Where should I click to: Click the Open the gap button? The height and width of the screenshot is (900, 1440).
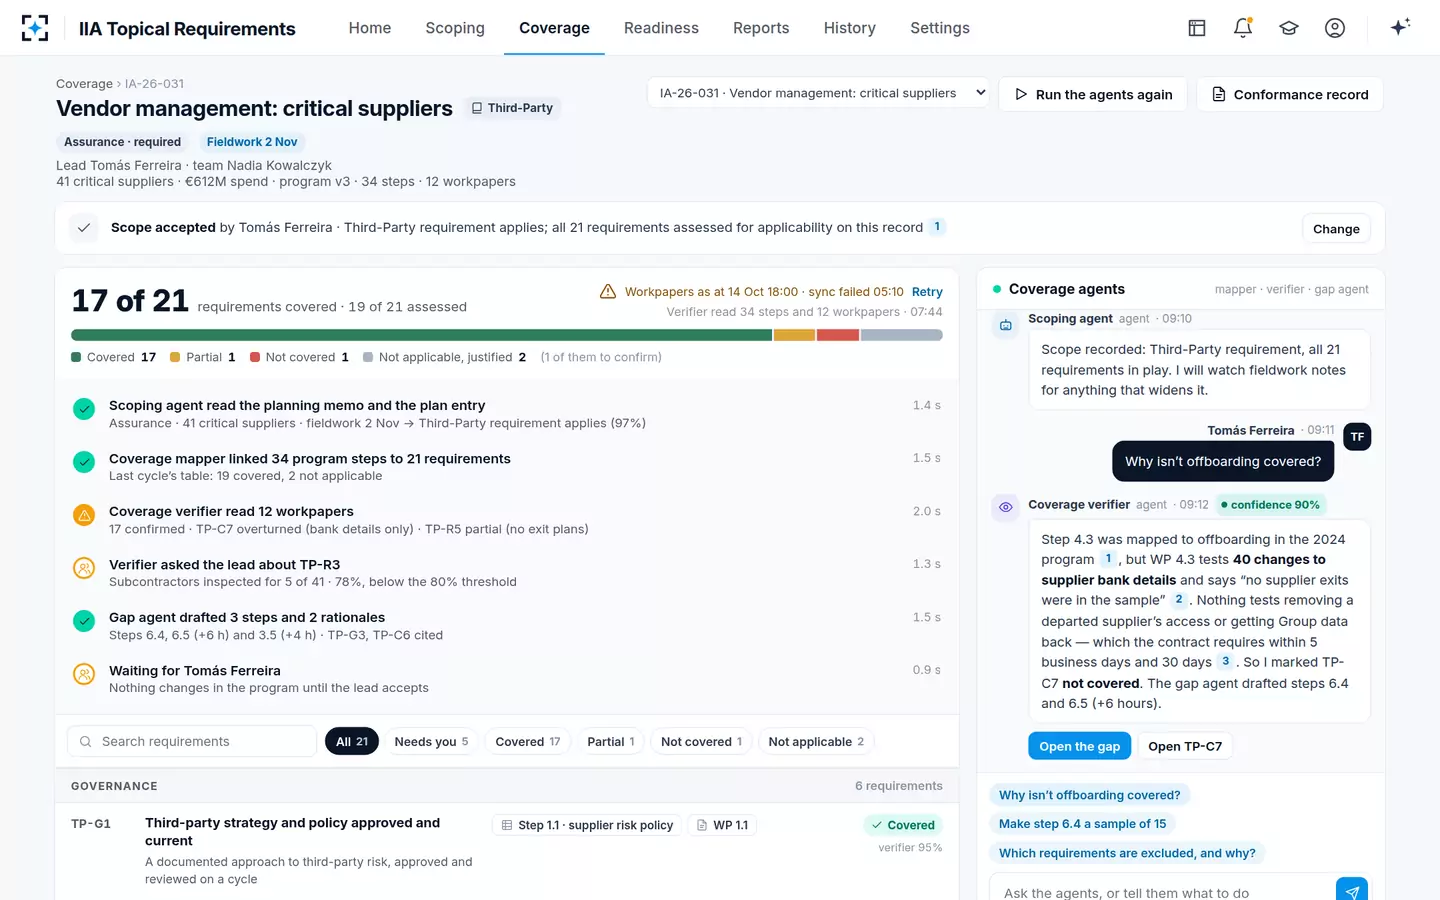point(1079,746)
